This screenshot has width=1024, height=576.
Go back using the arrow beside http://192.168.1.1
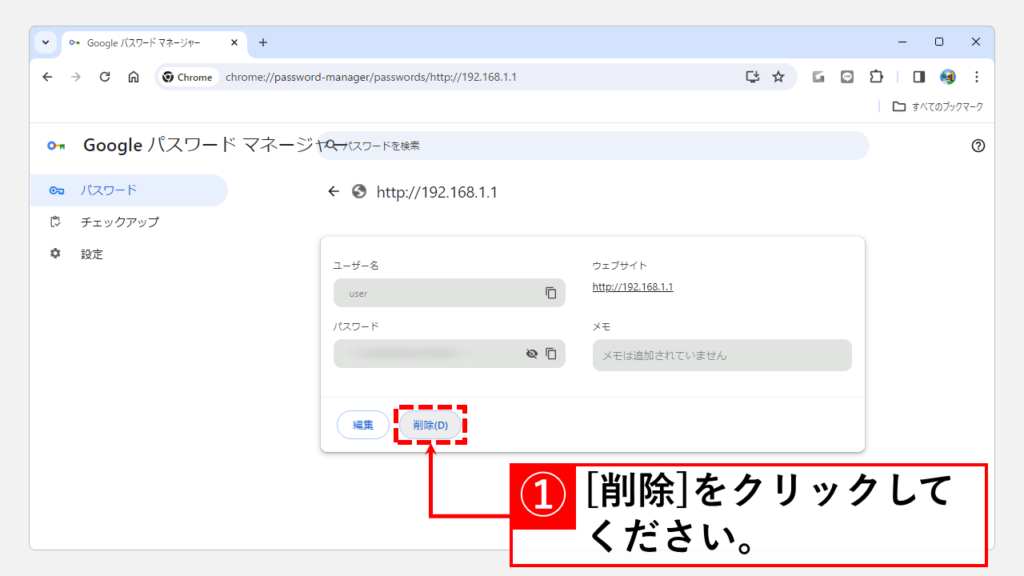(334, 192)
